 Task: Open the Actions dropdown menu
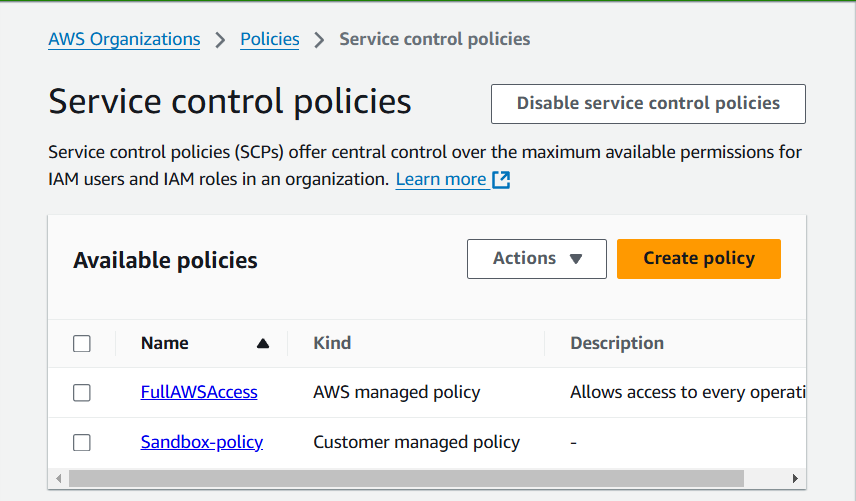click(x=537, y=259)
